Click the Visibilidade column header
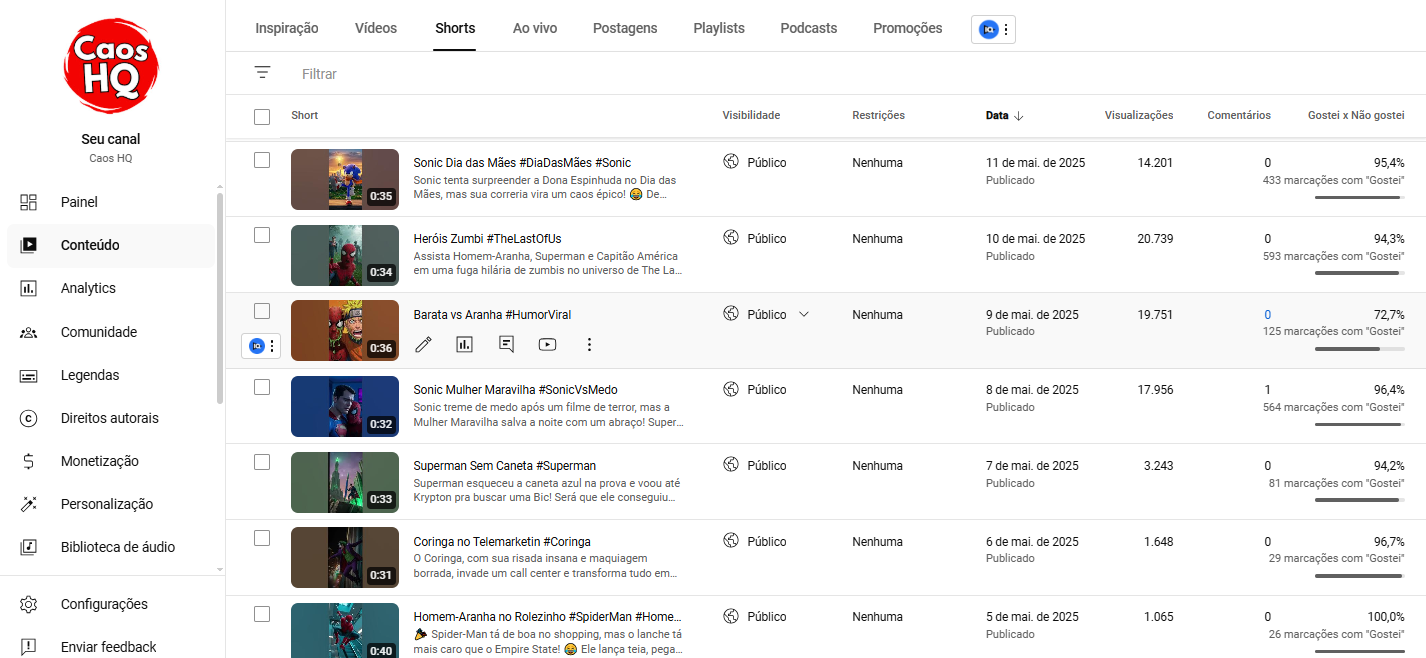Screen dimensions: 1426x658 [751, 115]
